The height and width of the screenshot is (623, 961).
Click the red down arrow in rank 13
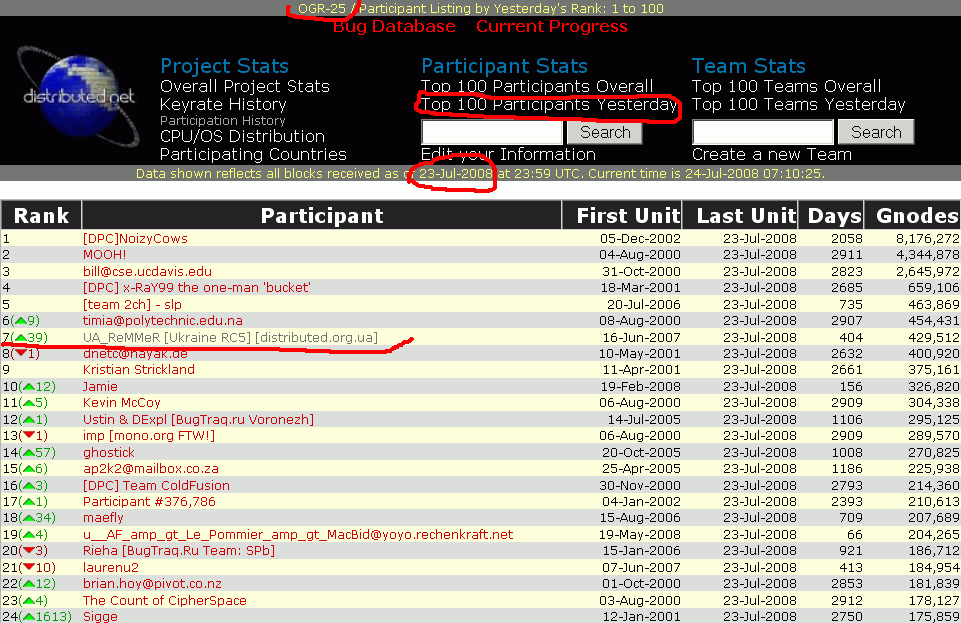(x=29, y=435)
